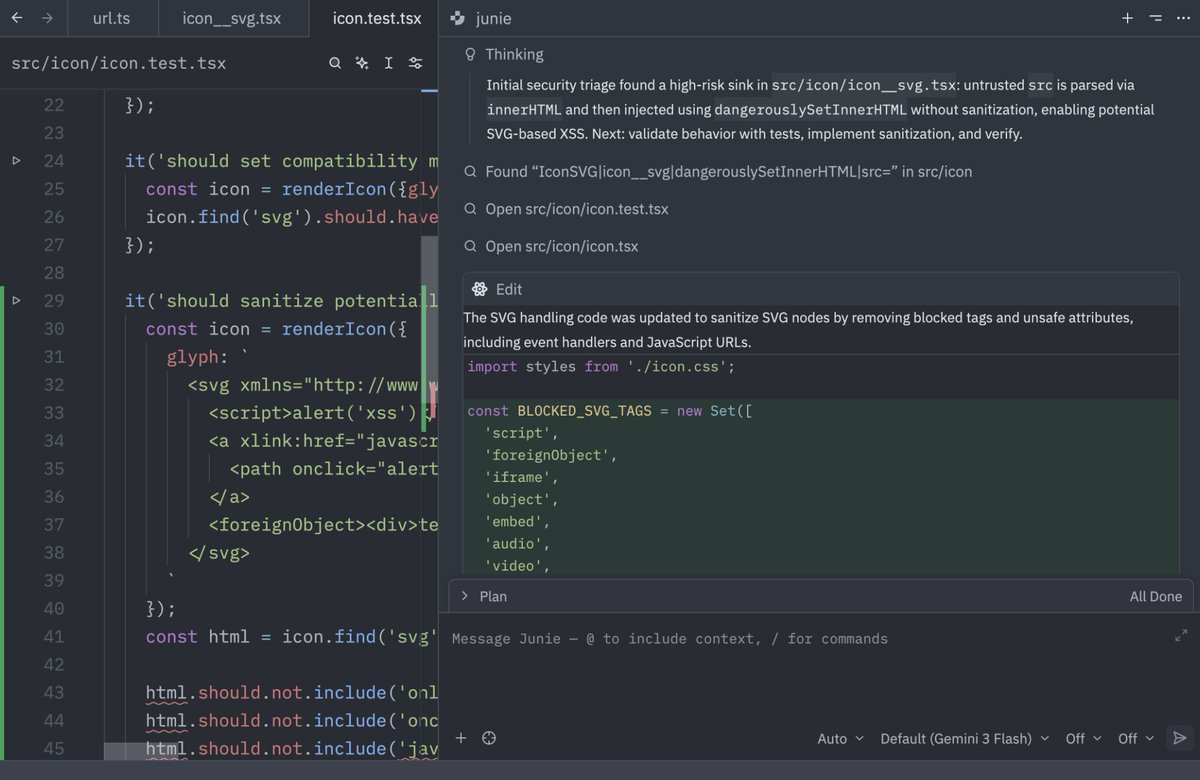Expand the Plan section chevron
1200x780 pixels.
click(x=465, y=596)
